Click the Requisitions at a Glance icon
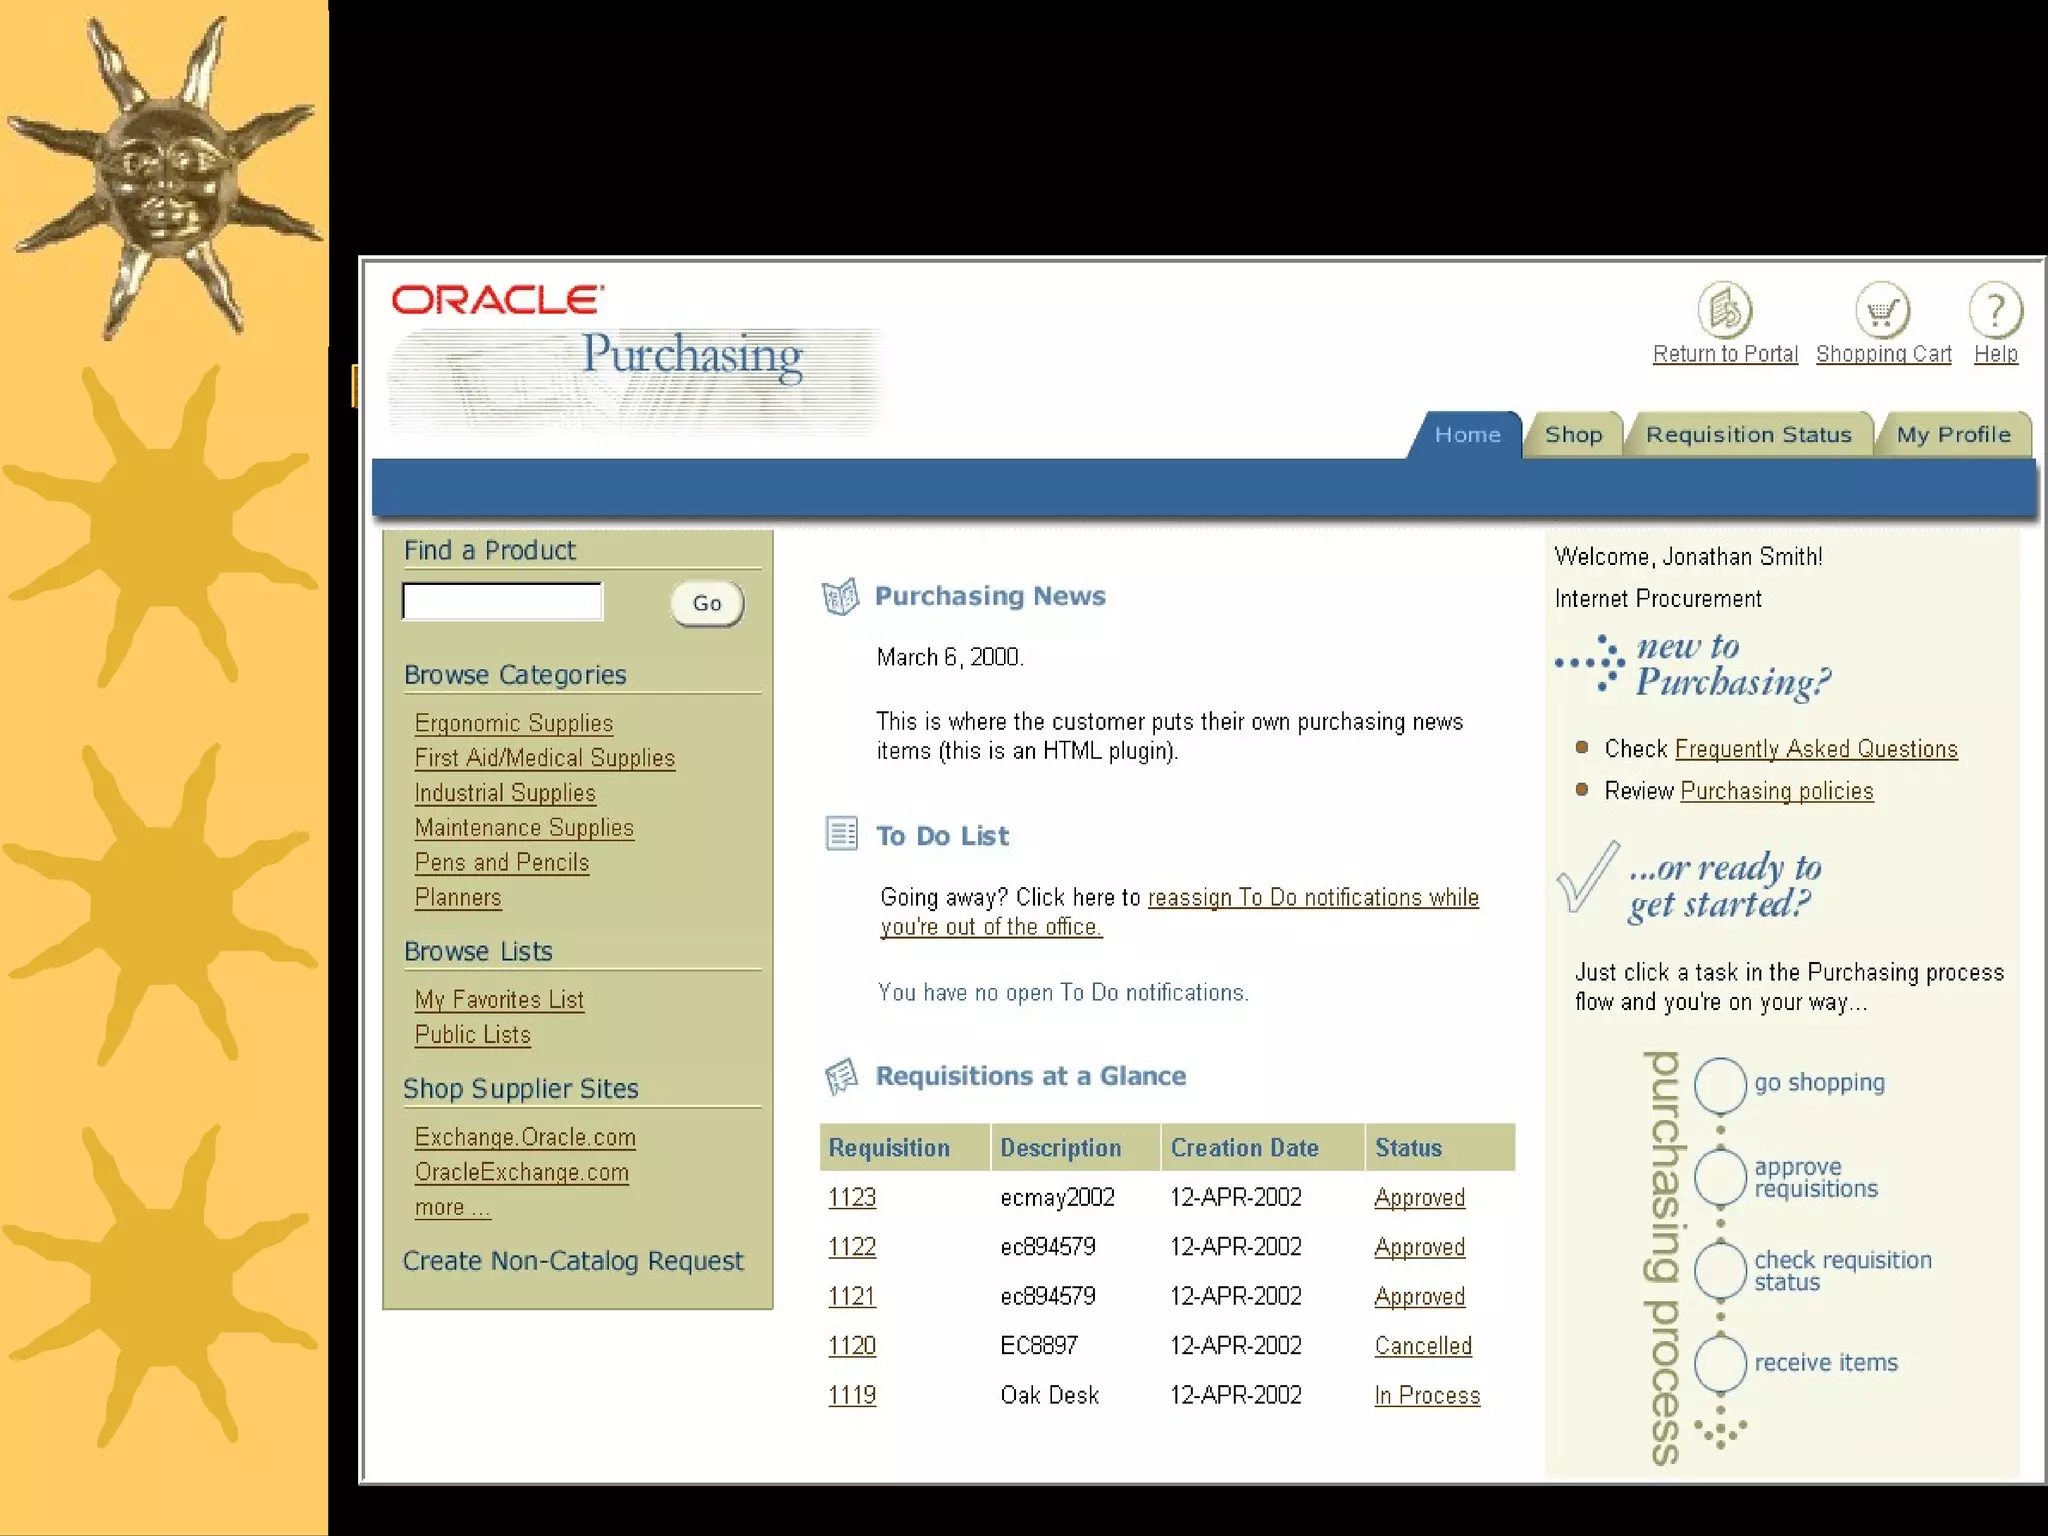This screenshot has height=1536, width=2048. point(841,1076)
